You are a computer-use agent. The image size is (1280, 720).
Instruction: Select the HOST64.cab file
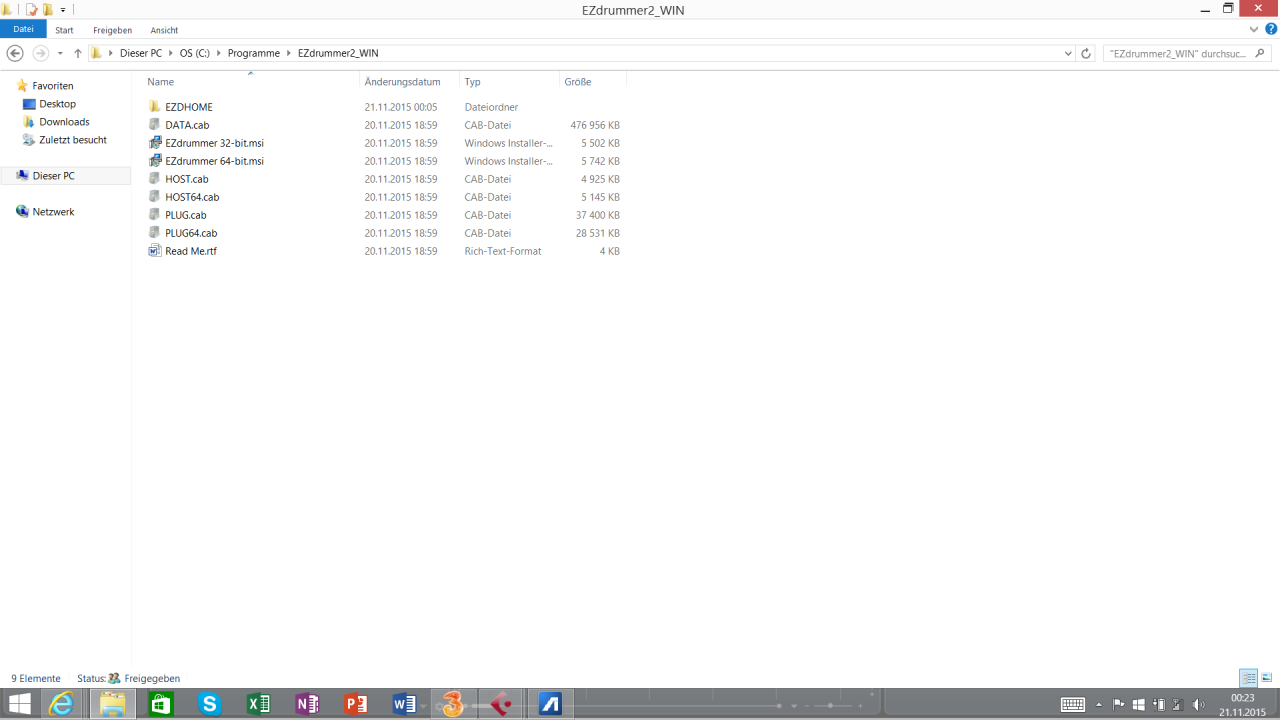pyautogui.click(x=192, y=197)
